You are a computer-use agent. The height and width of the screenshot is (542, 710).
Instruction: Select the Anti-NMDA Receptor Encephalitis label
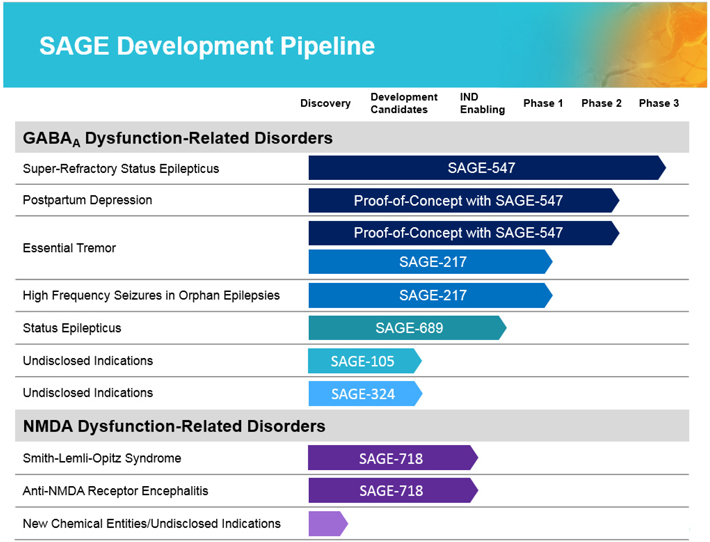coord(116,491)
